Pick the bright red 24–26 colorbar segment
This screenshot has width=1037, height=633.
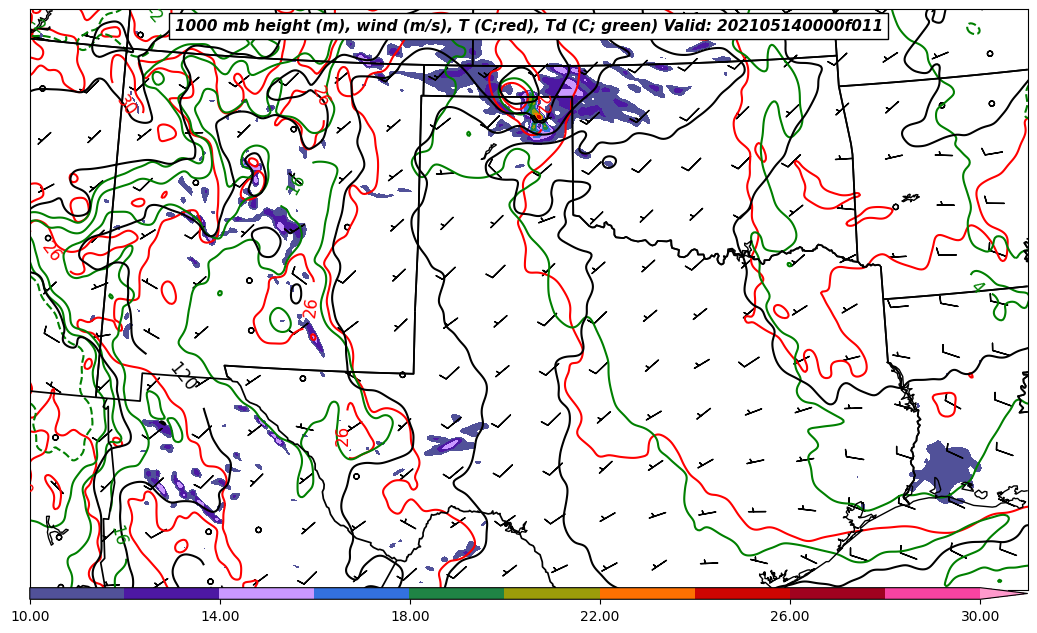click(742, 593)
